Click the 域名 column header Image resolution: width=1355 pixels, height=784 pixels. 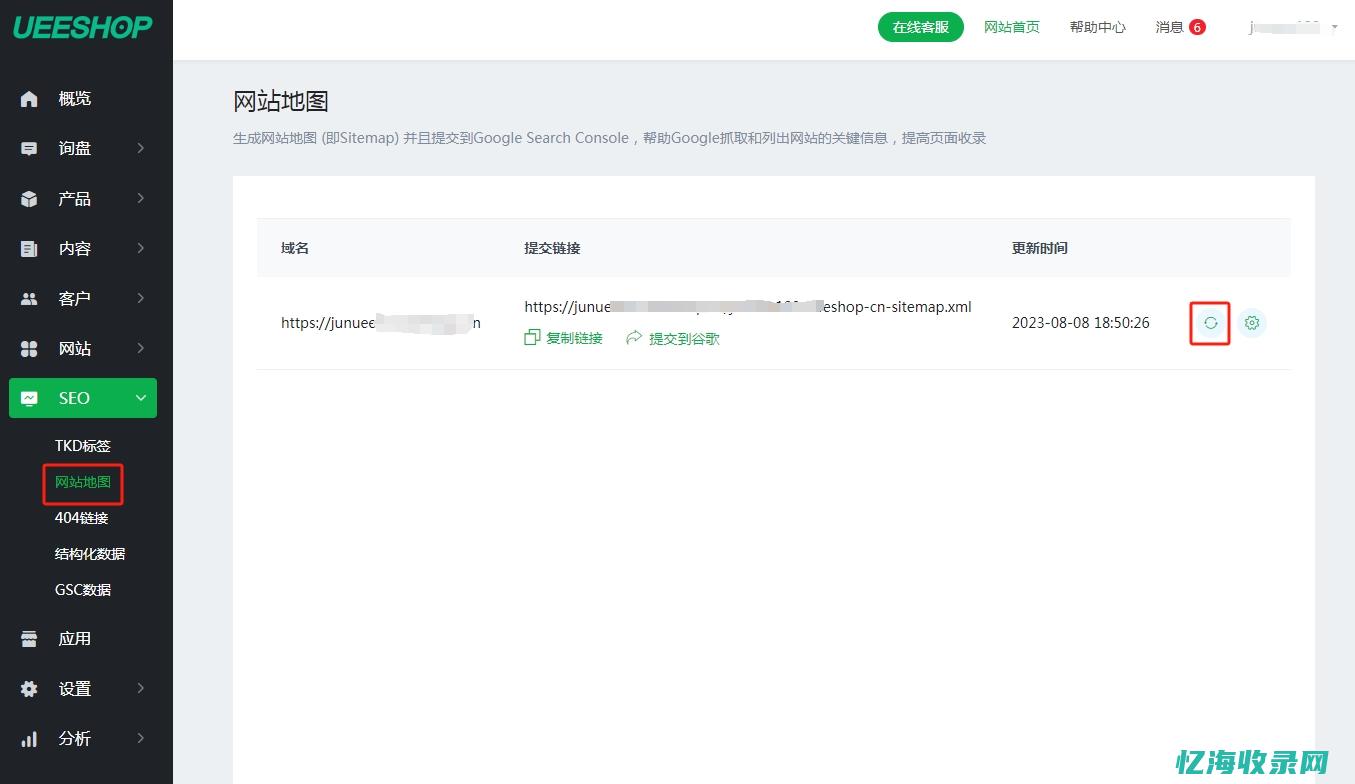pyautogui.click(x=295, y=248)
